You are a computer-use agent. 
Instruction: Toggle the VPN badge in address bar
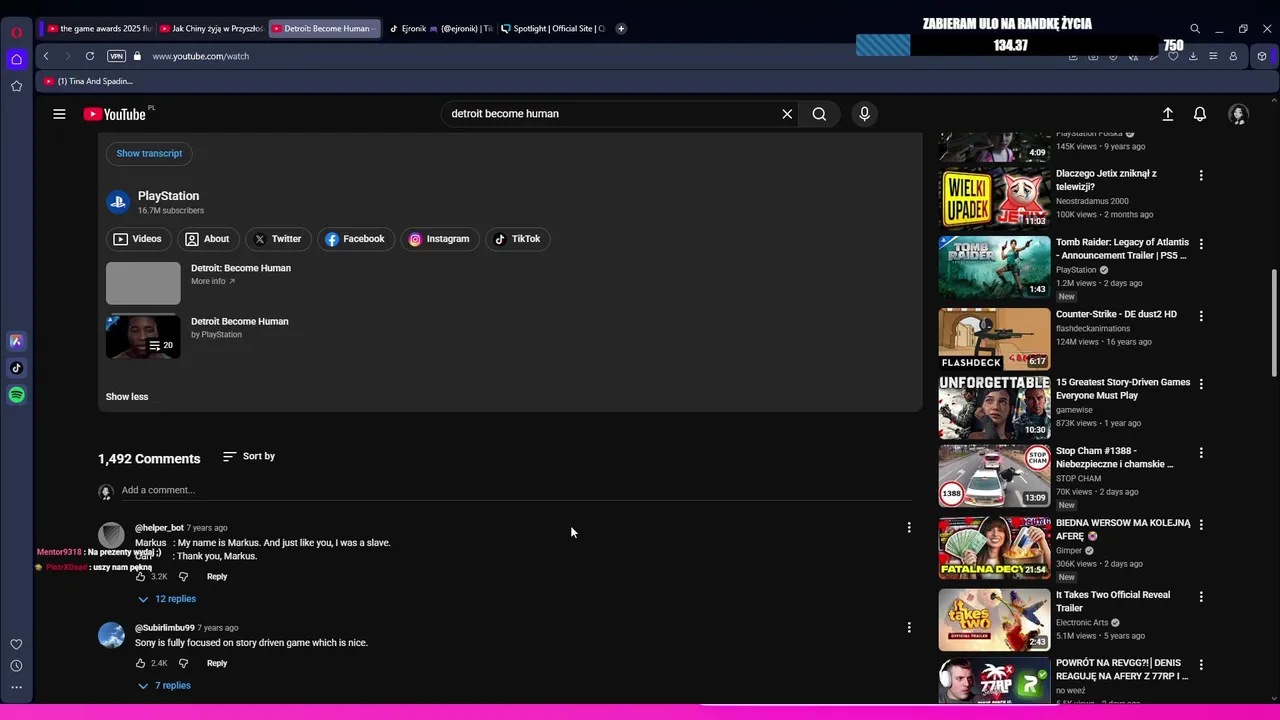pyautogui.click(x=116, y=56)
